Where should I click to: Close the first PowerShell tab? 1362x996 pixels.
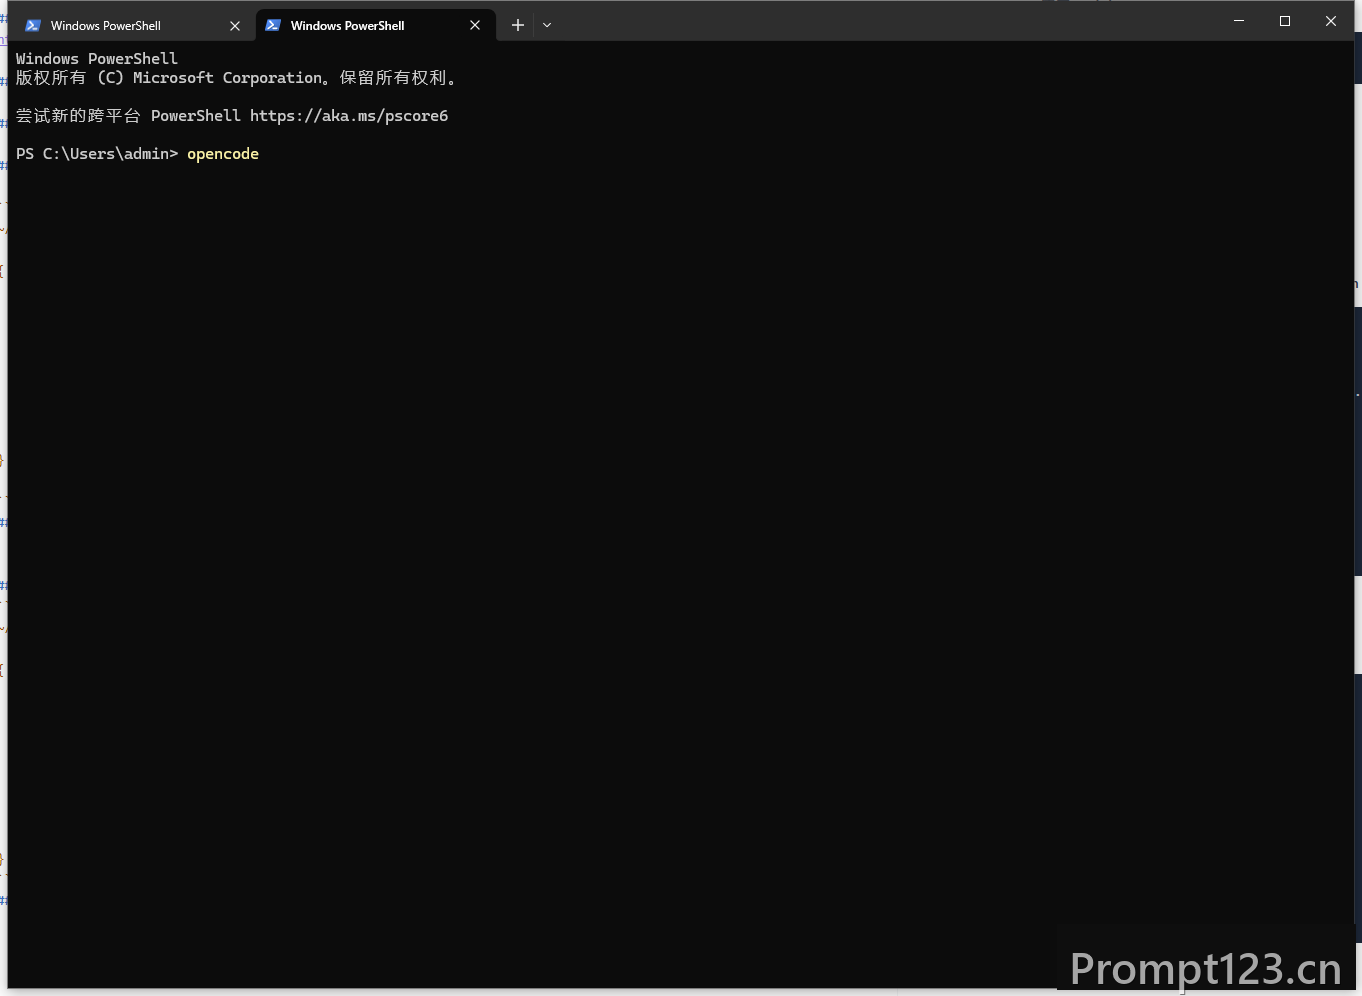pyautogui.click(x=235, y=26)
